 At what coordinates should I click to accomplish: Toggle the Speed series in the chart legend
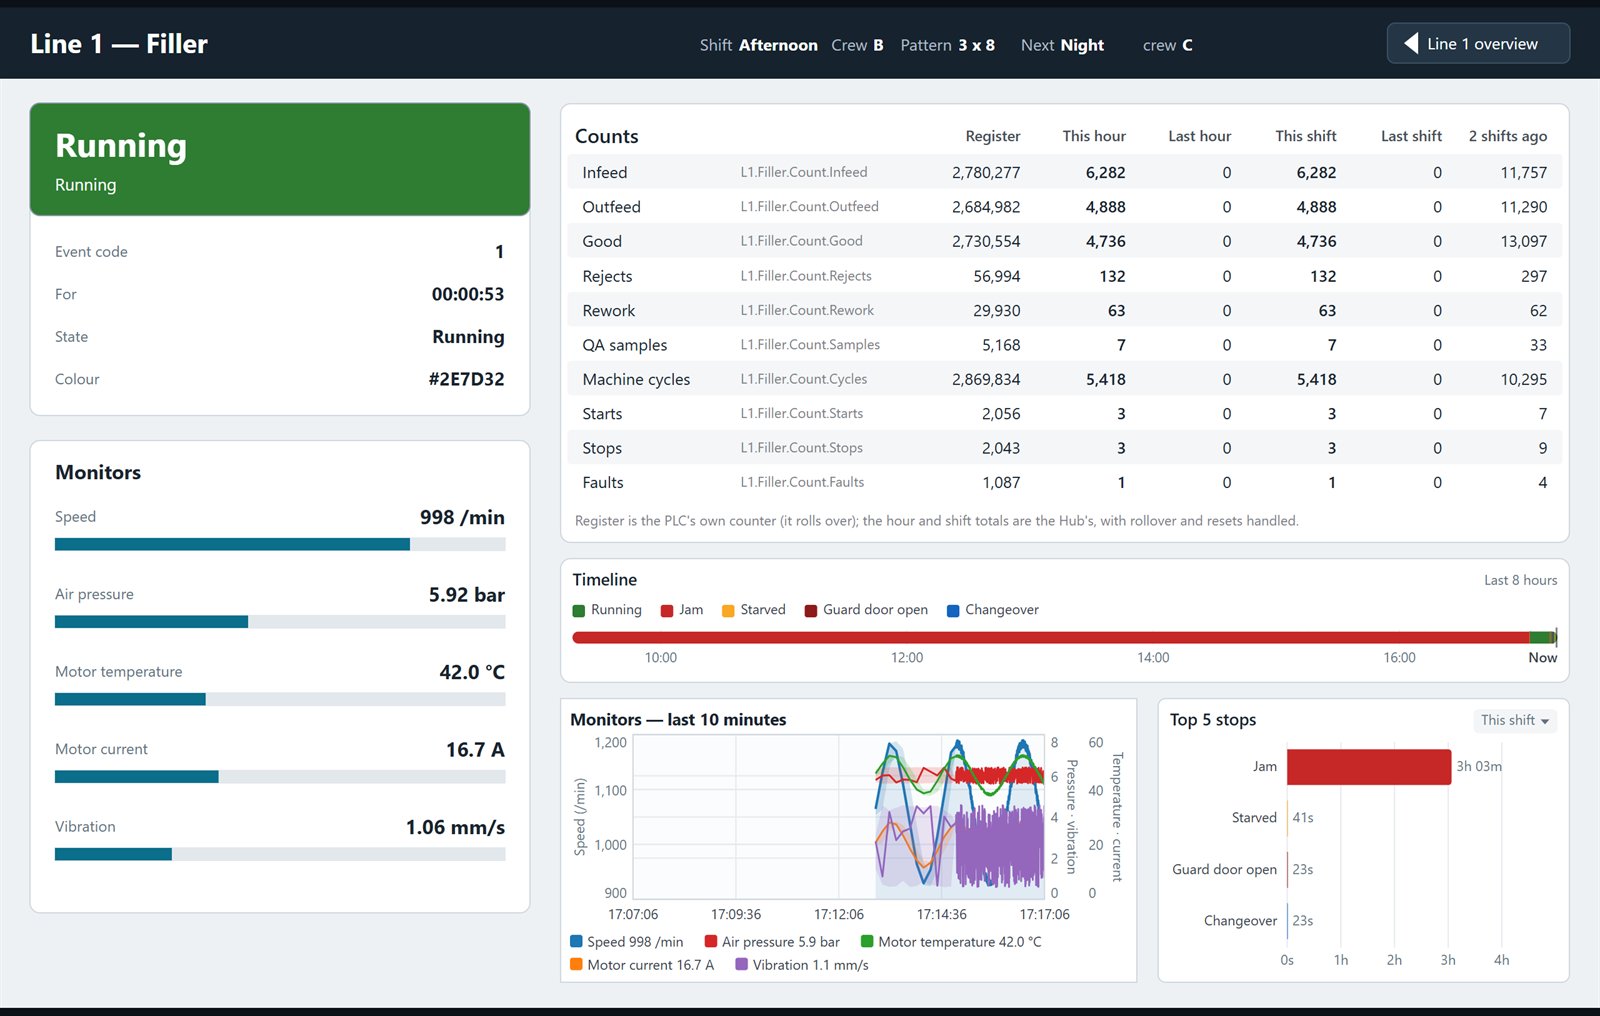[x=627, y=942]
